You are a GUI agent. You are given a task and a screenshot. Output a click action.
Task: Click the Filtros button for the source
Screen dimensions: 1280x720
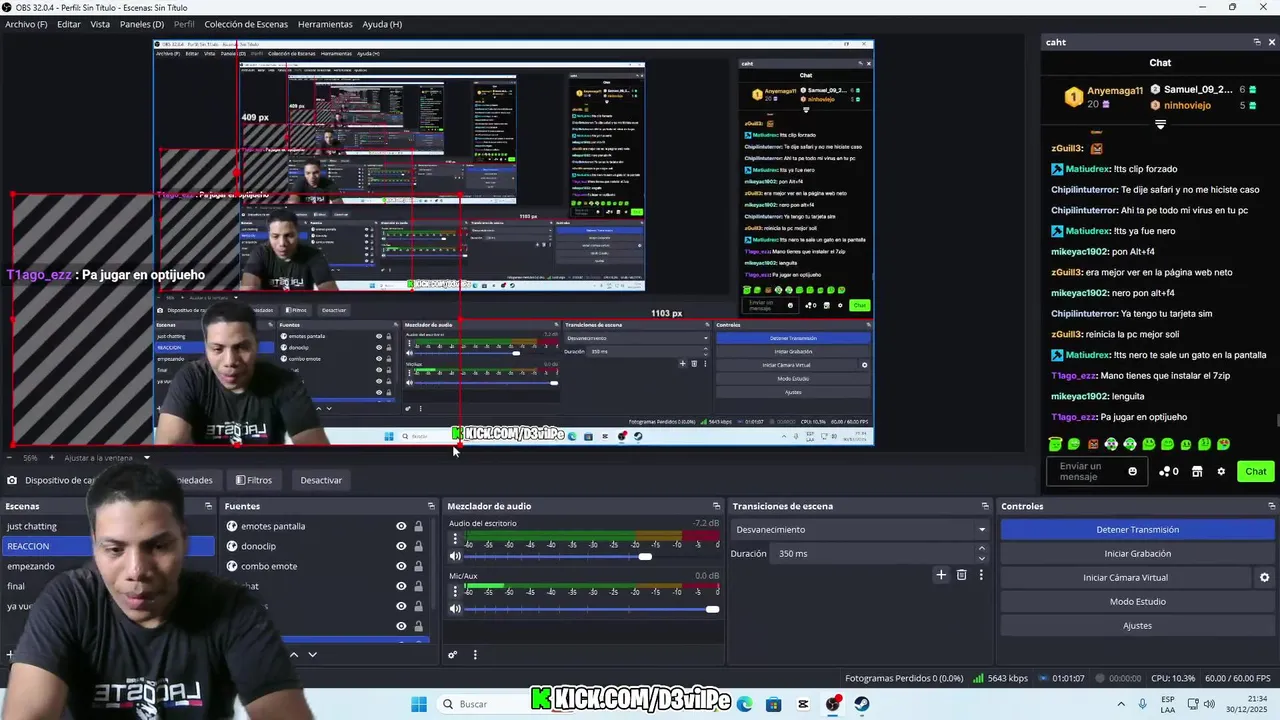pyautogui.click(x=254, y=480)
